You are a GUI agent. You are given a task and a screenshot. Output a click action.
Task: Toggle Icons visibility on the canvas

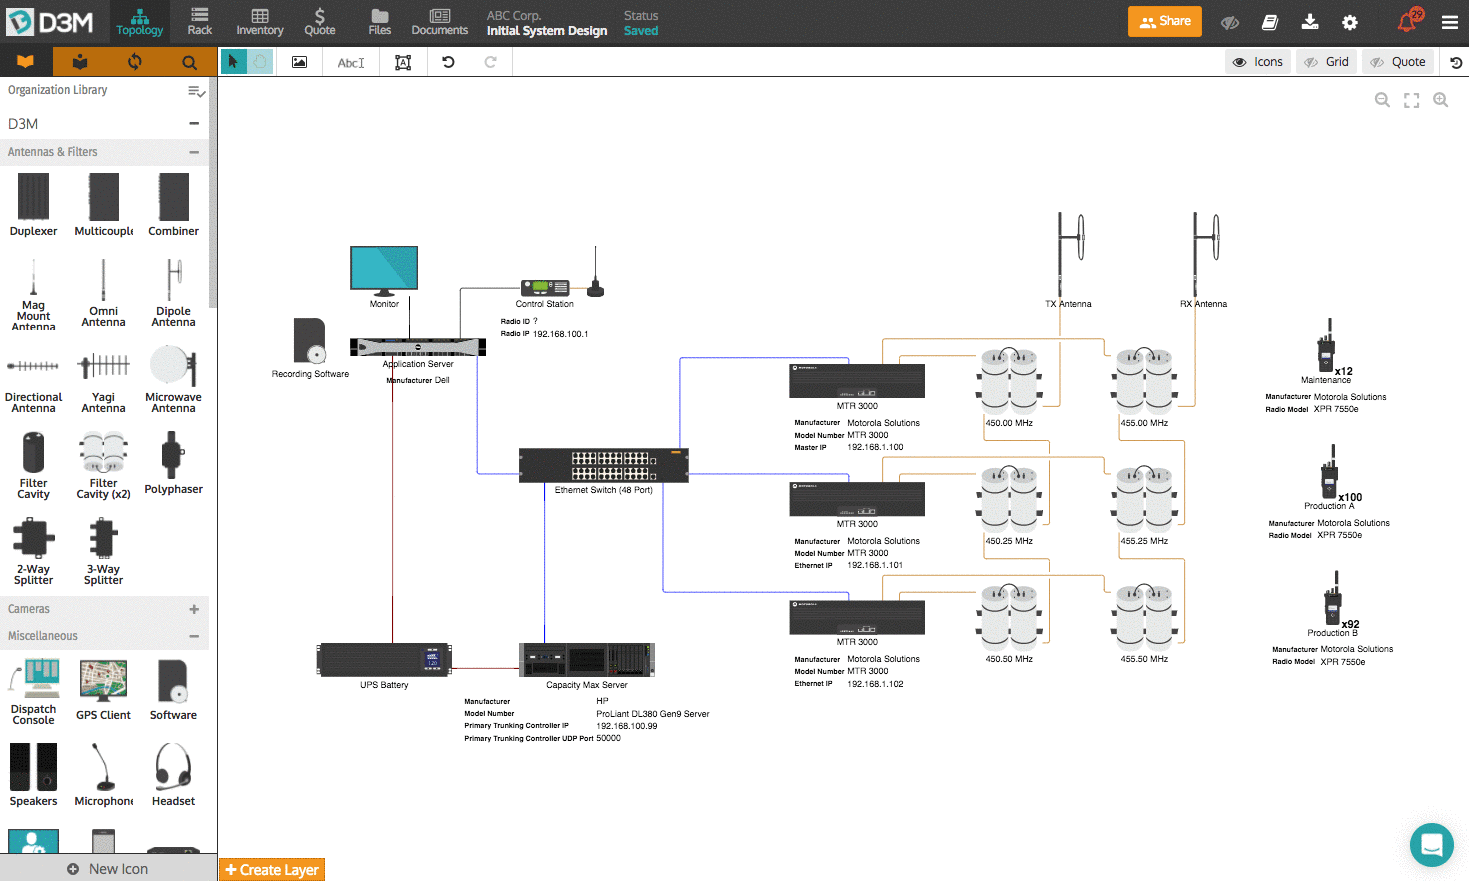[1257, 61]
